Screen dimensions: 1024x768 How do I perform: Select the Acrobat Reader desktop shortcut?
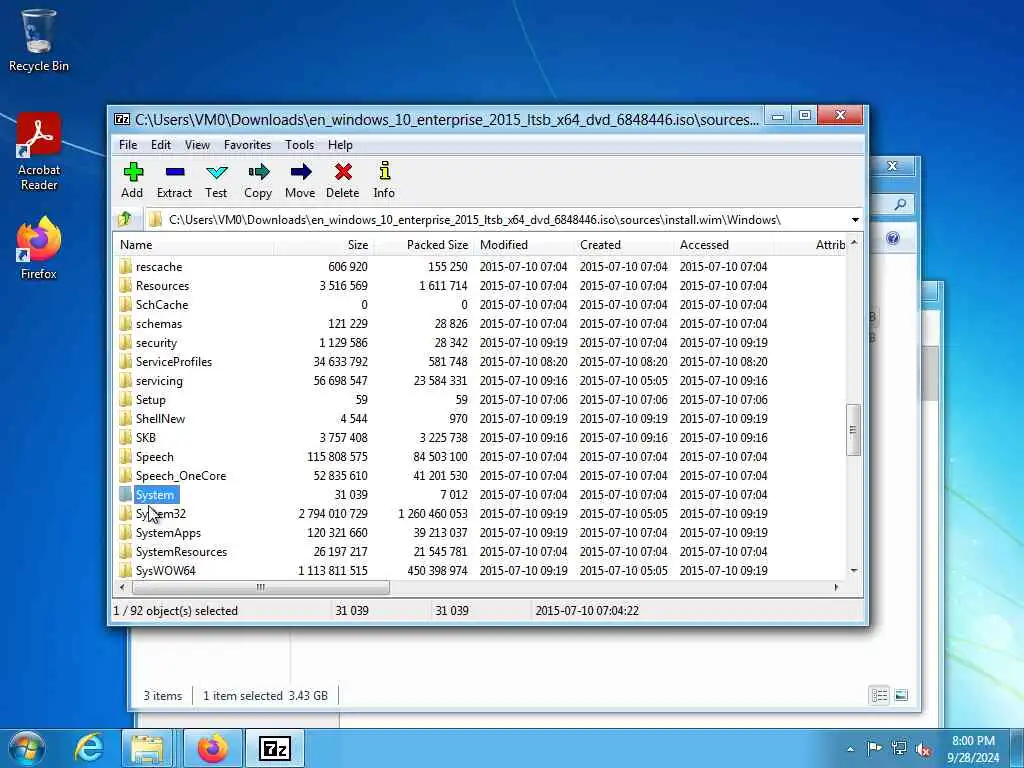[x=39, y=152]
